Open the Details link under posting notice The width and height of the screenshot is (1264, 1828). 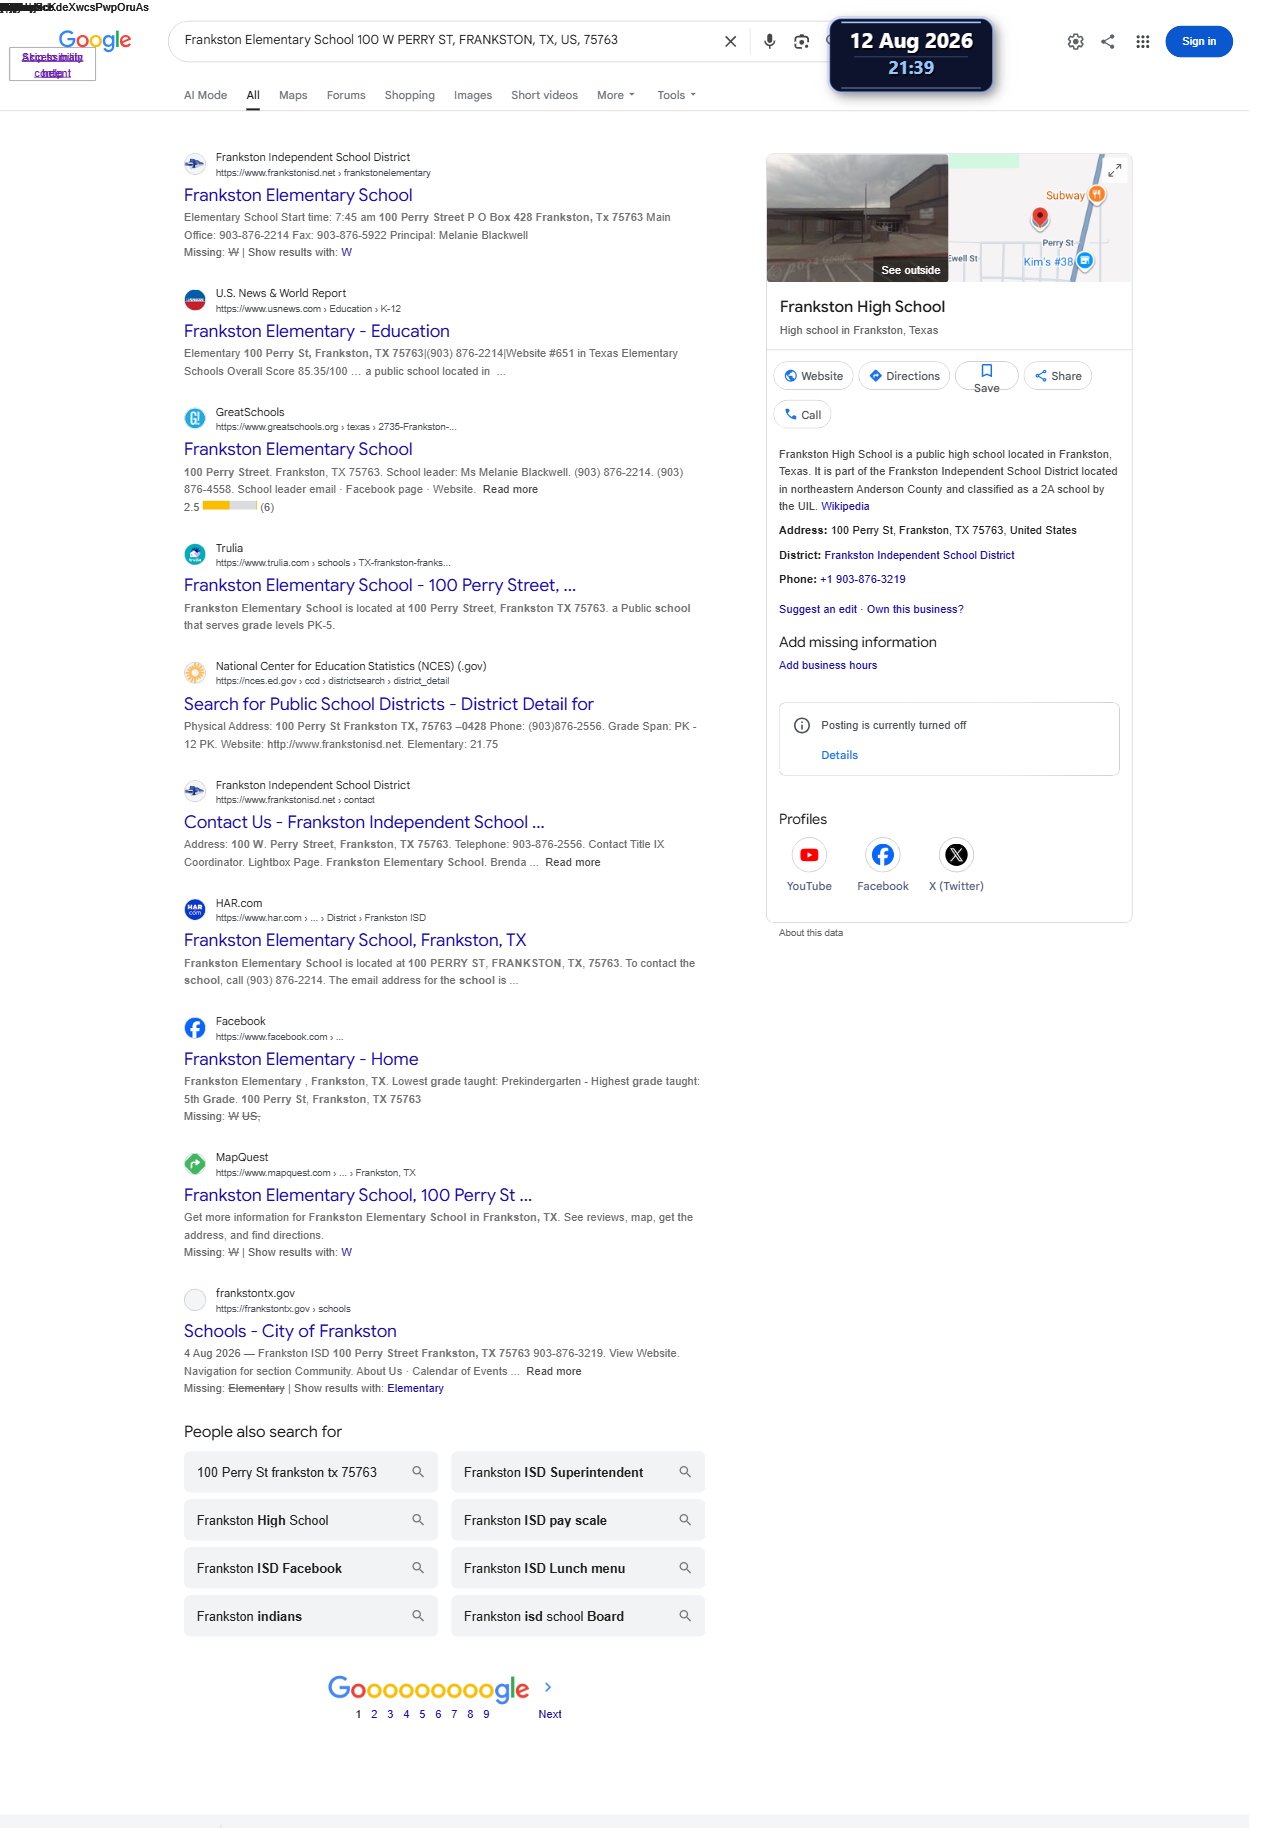839,755
